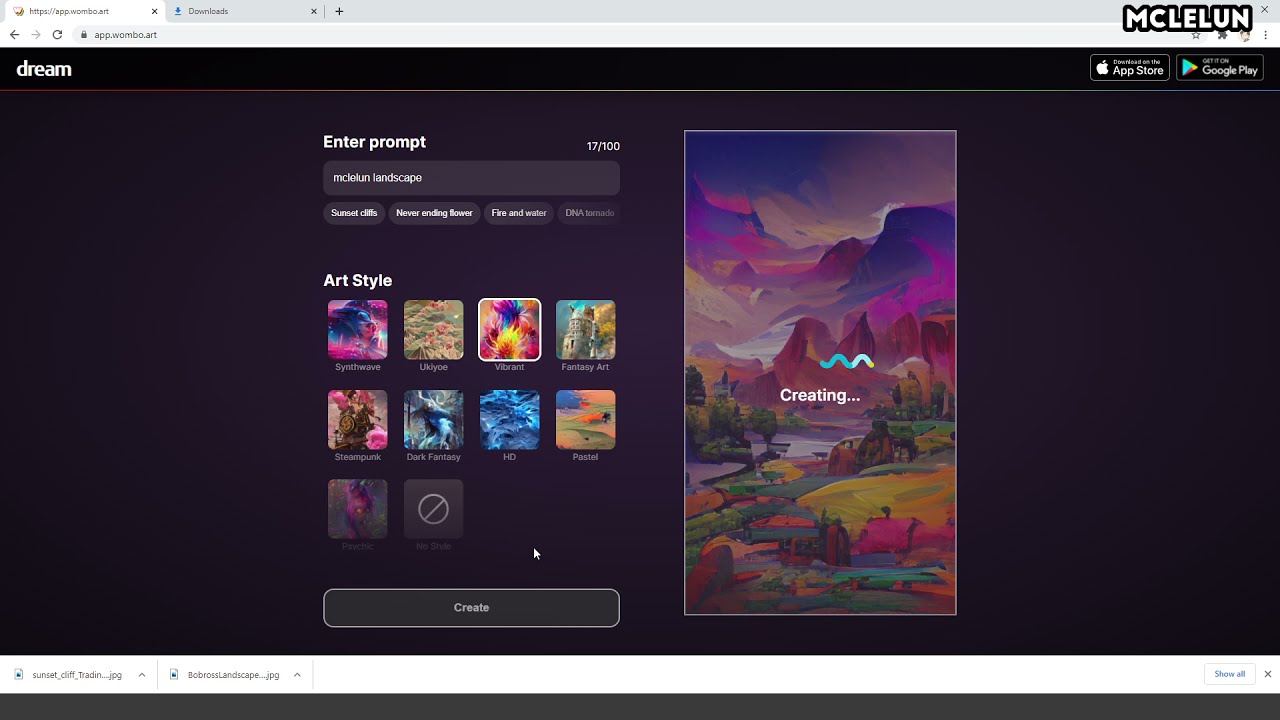
Task: Open the Google Play download badge
Action: pos(1220,68)
